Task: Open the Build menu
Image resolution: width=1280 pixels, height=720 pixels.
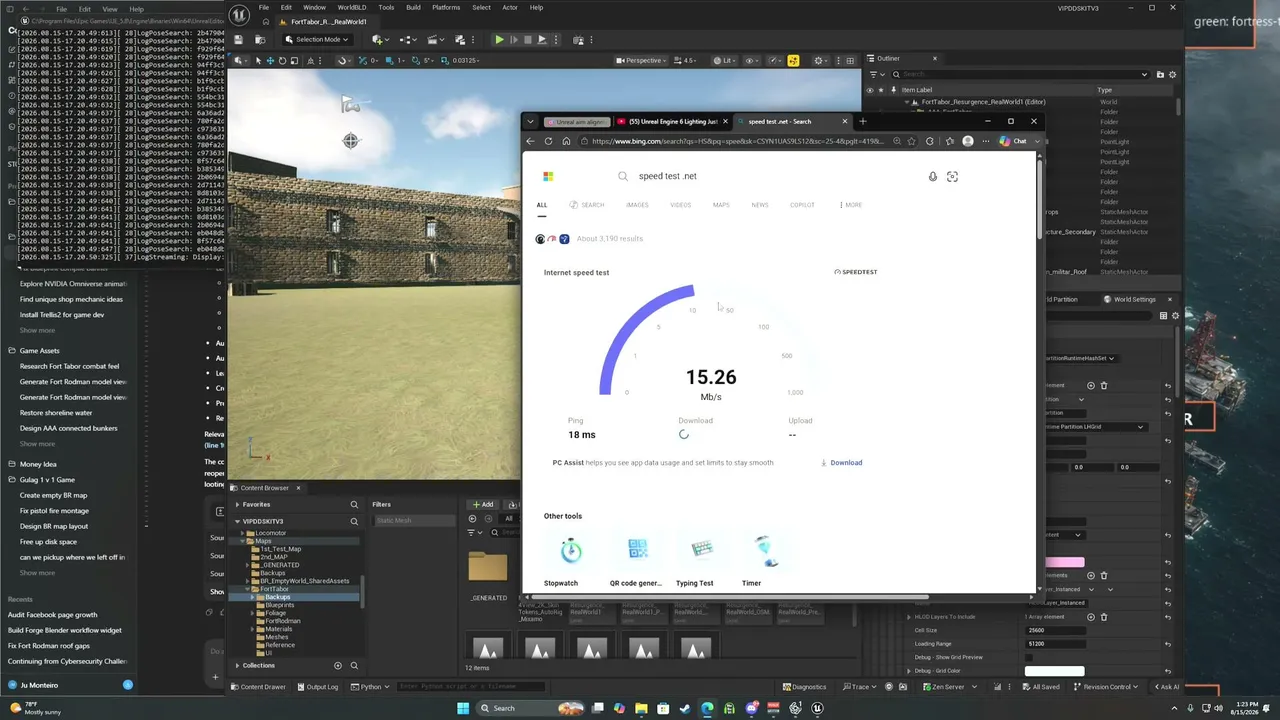Action: (413, 8)
